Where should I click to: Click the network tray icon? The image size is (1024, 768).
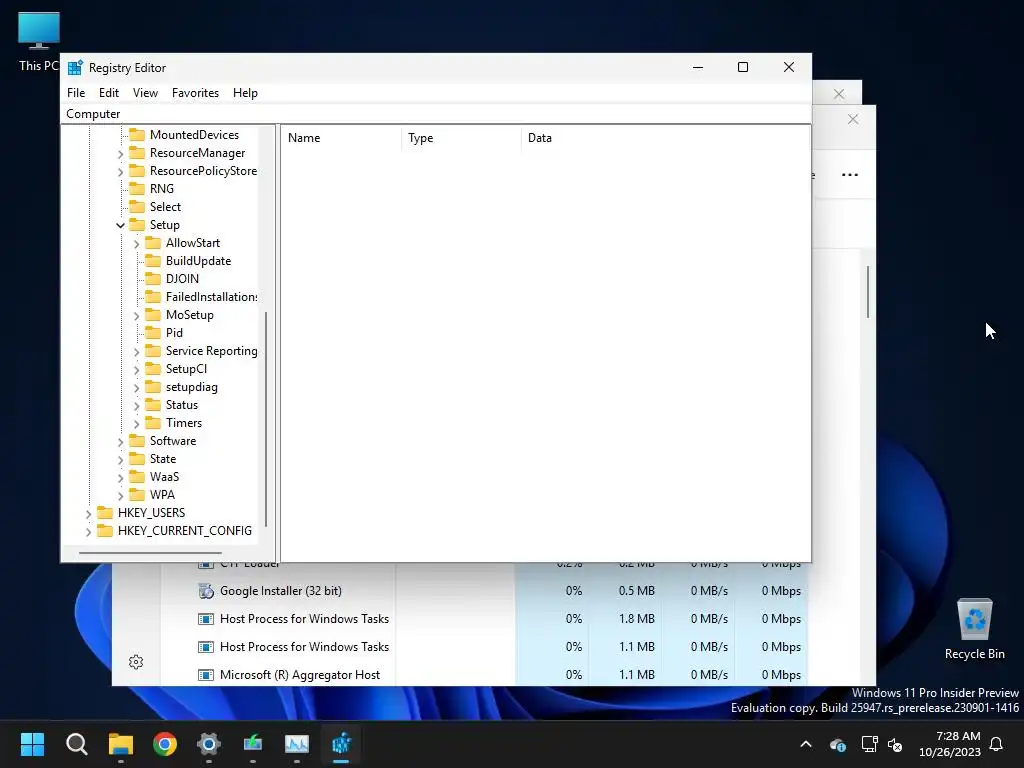click(869, 744)
